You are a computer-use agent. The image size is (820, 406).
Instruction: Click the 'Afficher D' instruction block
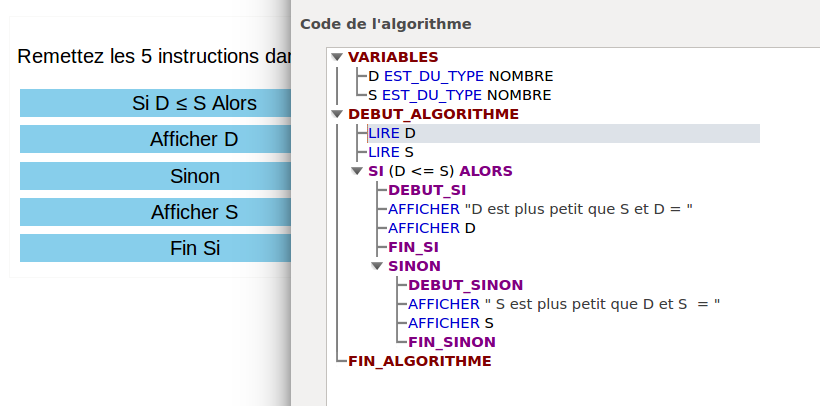coord(156,139)
